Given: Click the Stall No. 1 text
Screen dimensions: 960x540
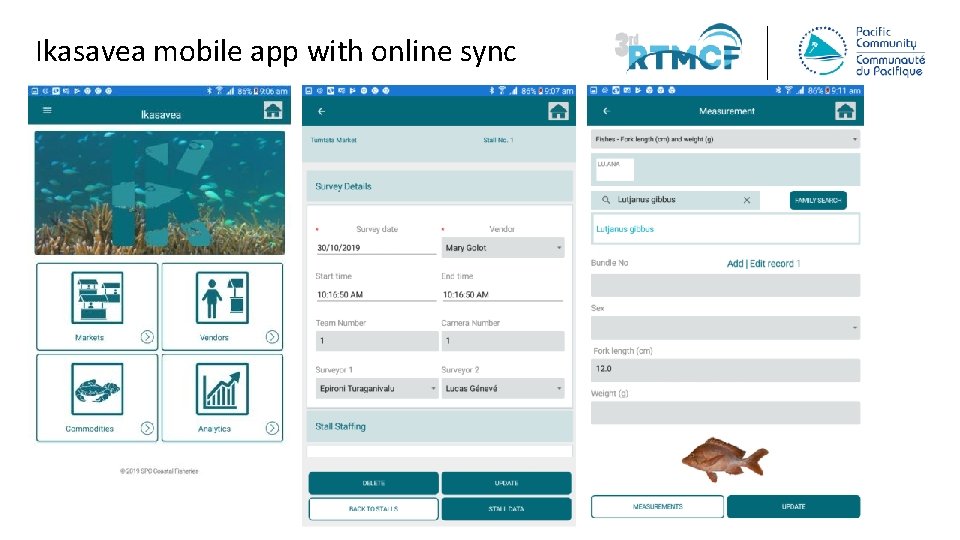Looking at the screenshot, I should [x=498, y=140].
